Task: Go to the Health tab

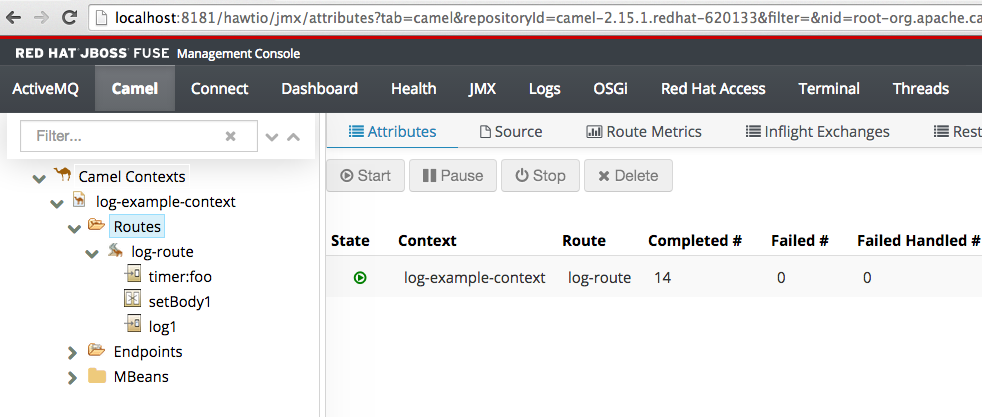Action: click(x=413, y=89)
